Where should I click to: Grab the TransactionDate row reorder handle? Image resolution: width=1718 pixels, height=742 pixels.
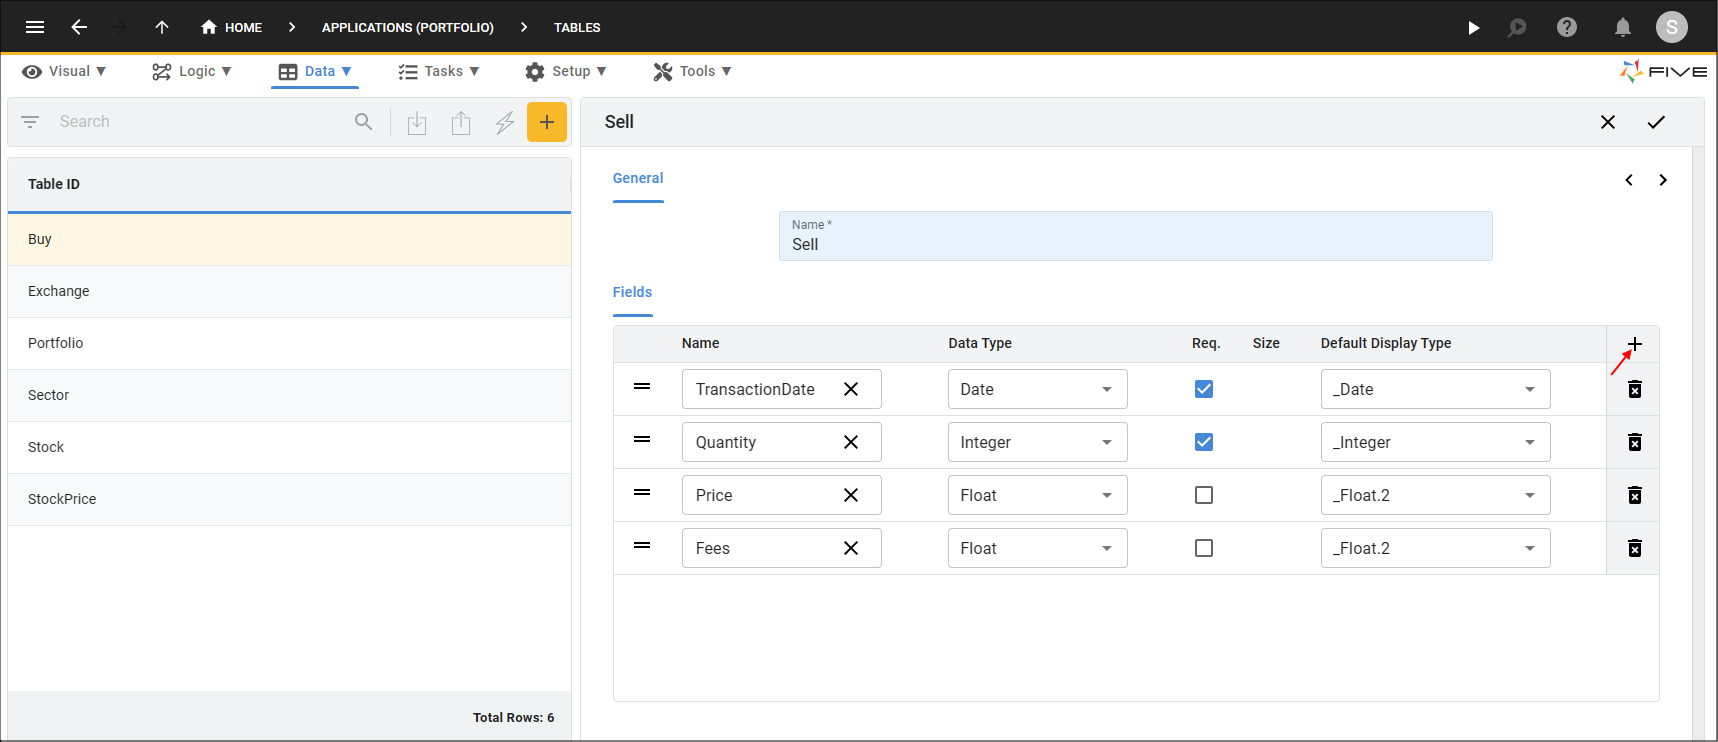point(642,386)
